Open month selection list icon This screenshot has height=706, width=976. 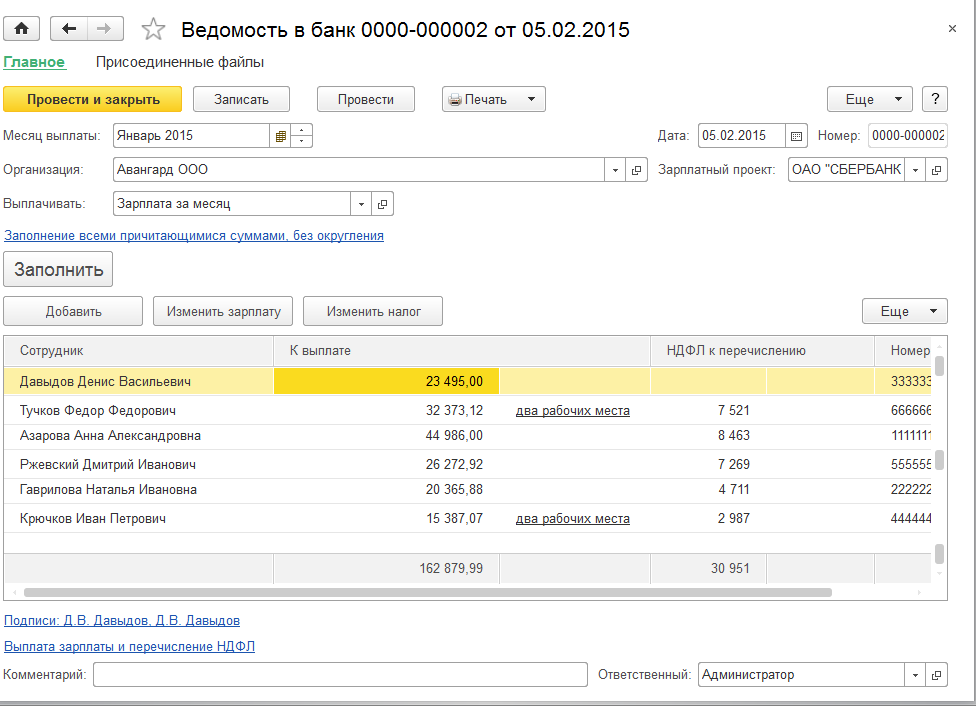[281, 136]
